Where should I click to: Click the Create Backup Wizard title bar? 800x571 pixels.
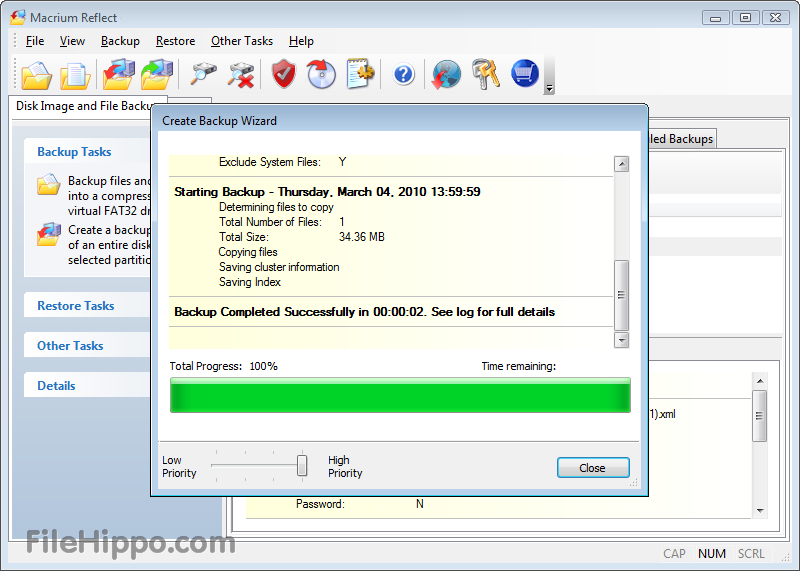click(x=399, y=121)
